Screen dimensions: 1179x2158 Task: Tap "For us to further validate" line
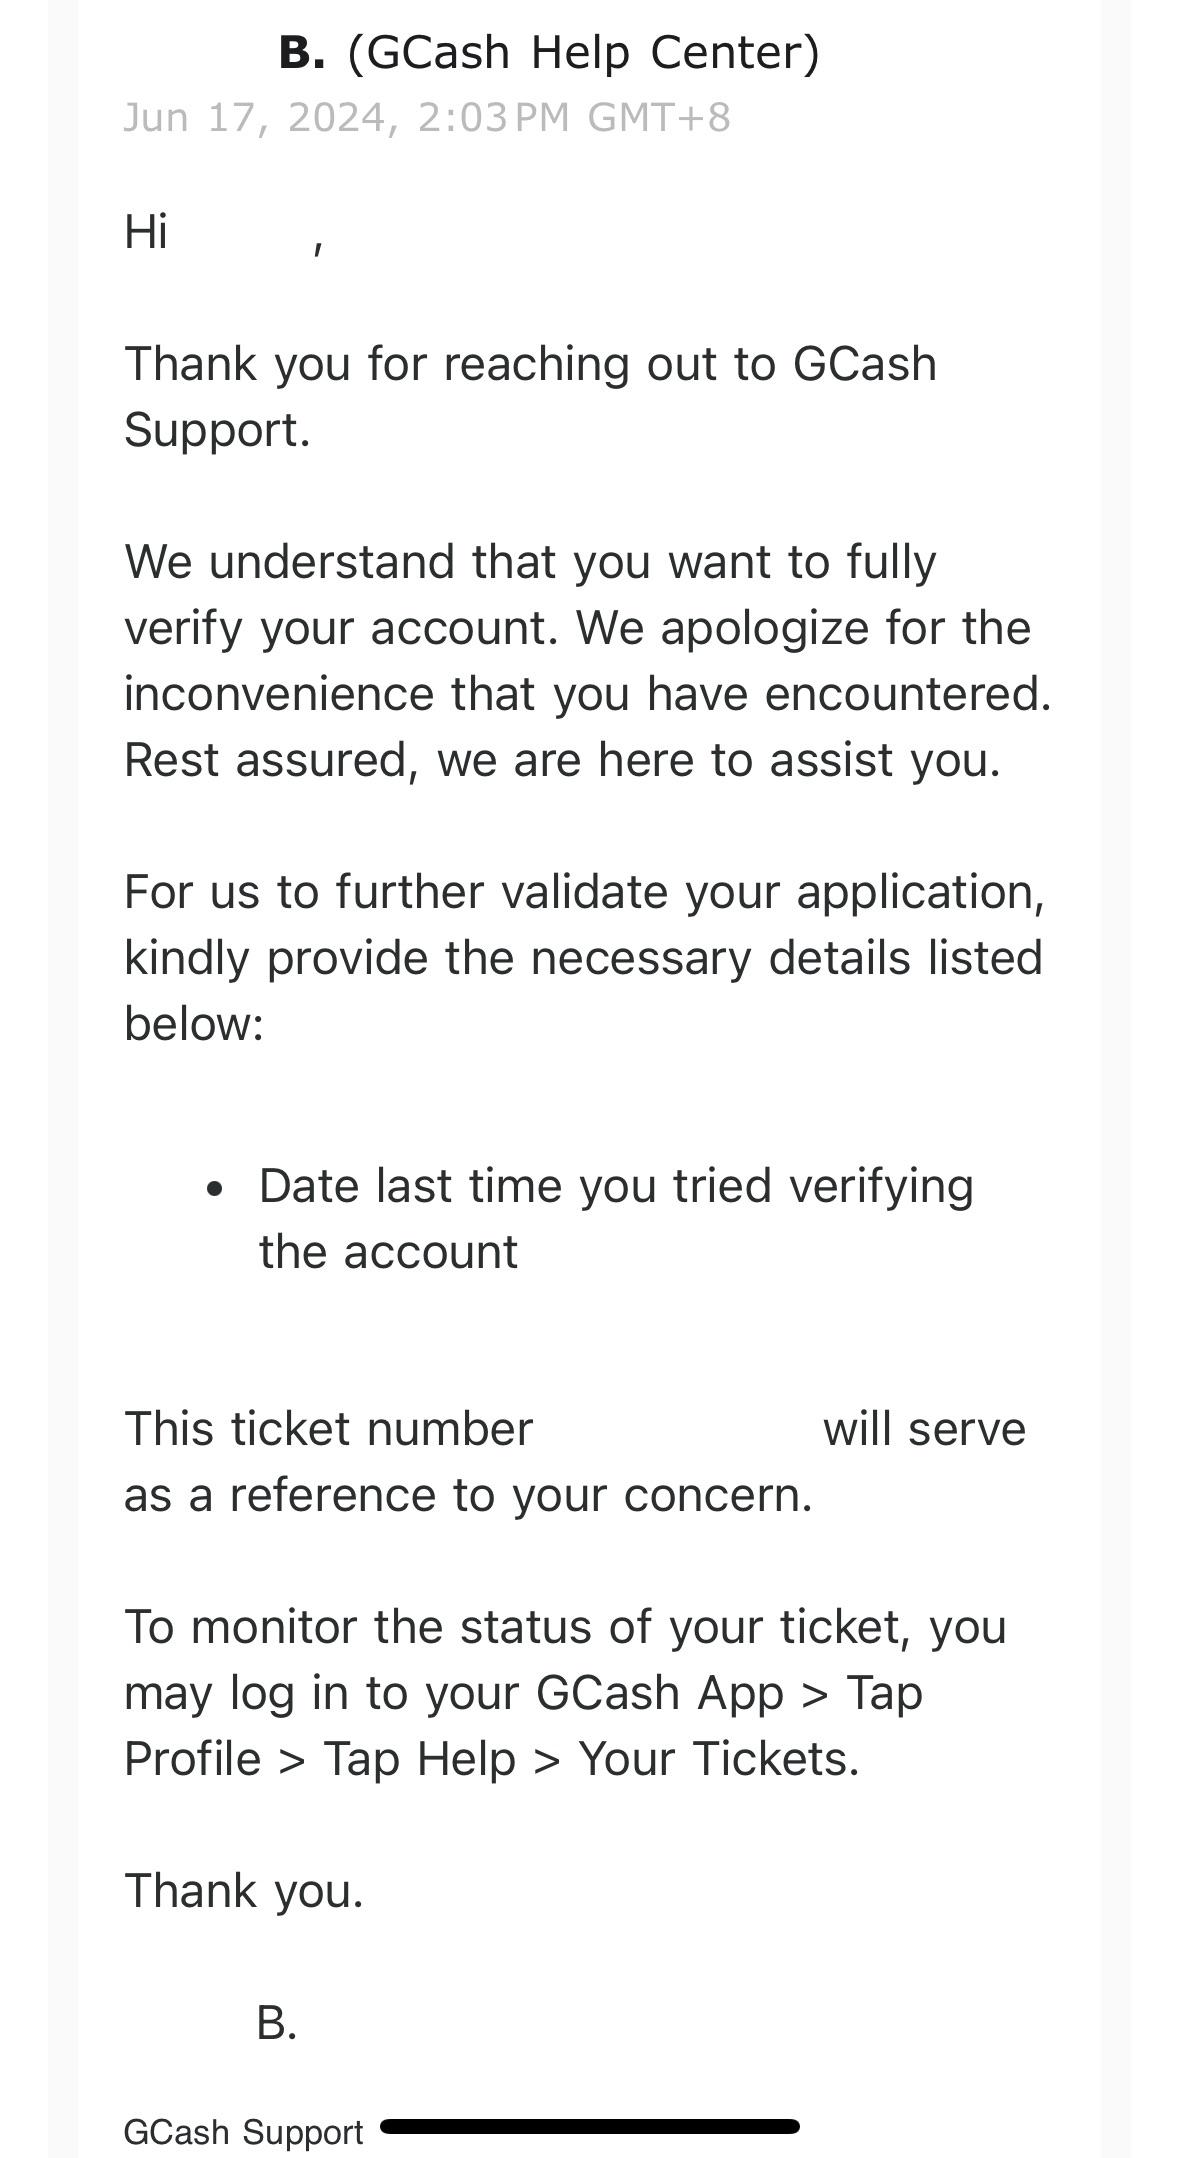pyautogui.click(x=584, y=892)
